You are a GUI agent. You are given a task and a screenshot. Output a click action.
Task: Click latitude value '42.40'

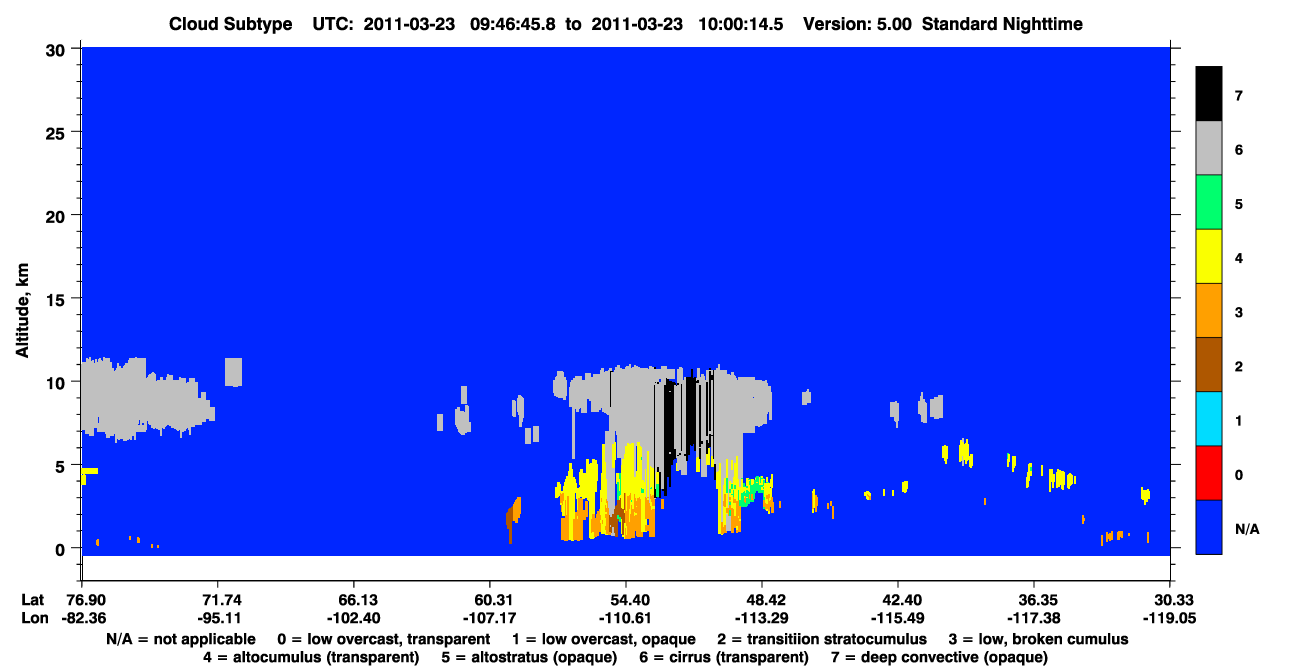tap(898, 599)
